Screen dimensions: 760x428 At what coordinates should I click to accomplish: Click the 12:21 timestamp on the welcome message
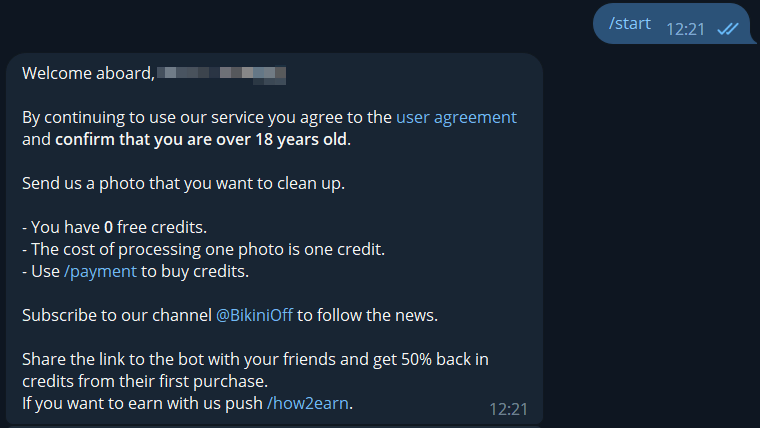pos(508,408)
